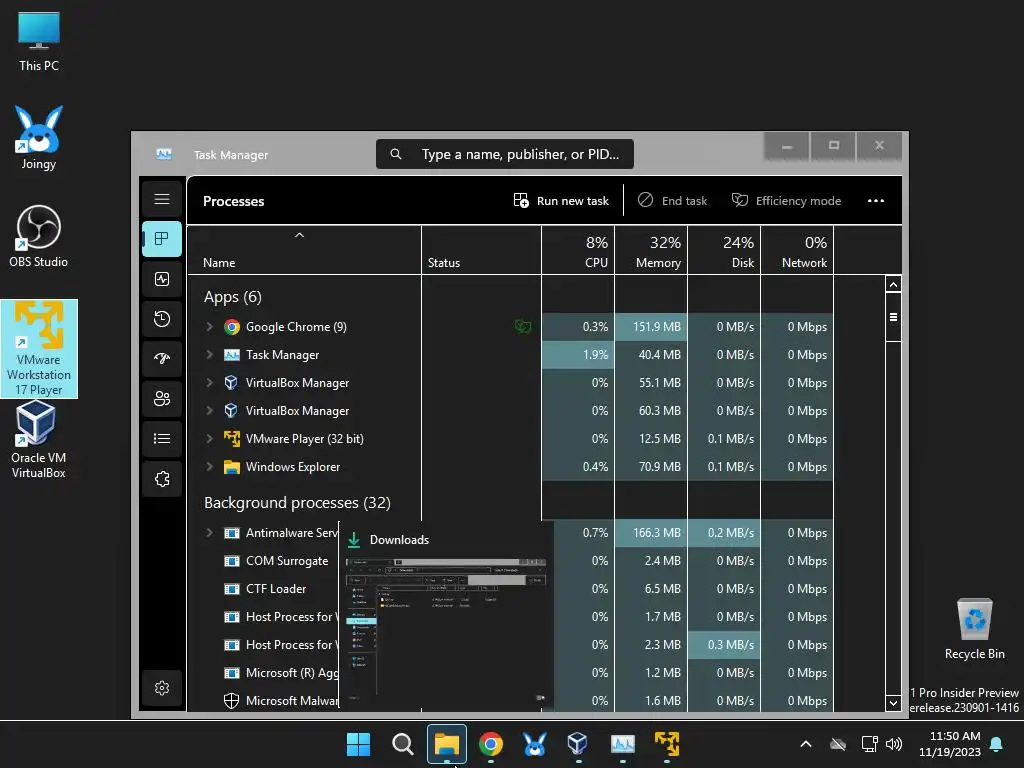The width and height of the screenshot is (1024, 768).
Task: Click the End task button
Action: pos(672,200)
